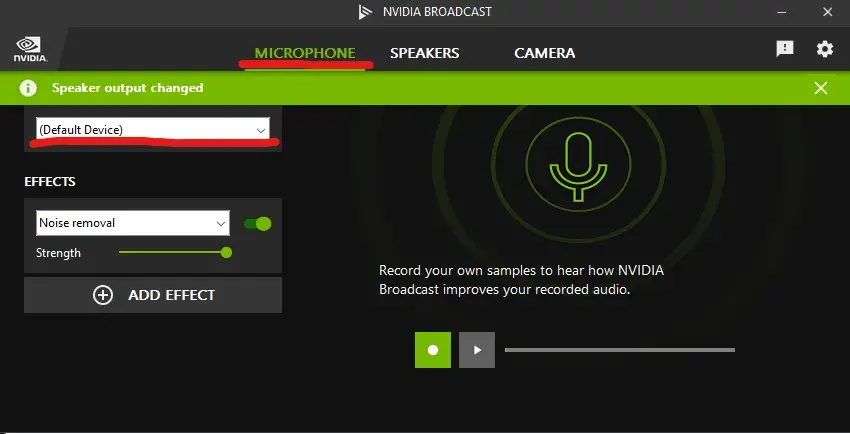The width and height of the screenshot is (850, 434).
Task: Disable the Noise removal effect toggle
Action: click(257, 223)
